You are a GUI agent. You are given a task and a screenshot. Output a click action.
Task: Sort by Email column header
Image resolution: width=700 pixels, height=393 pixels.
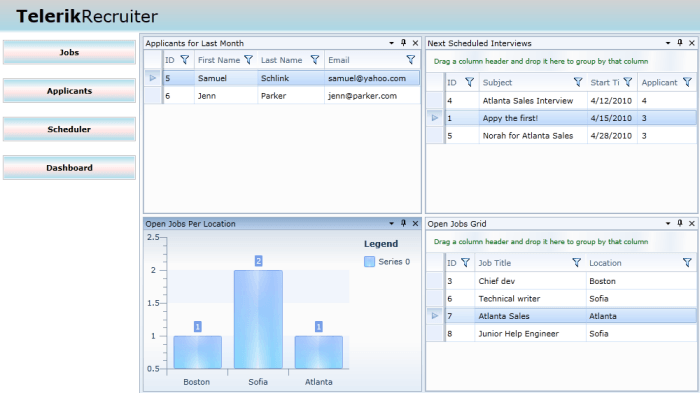339,60
